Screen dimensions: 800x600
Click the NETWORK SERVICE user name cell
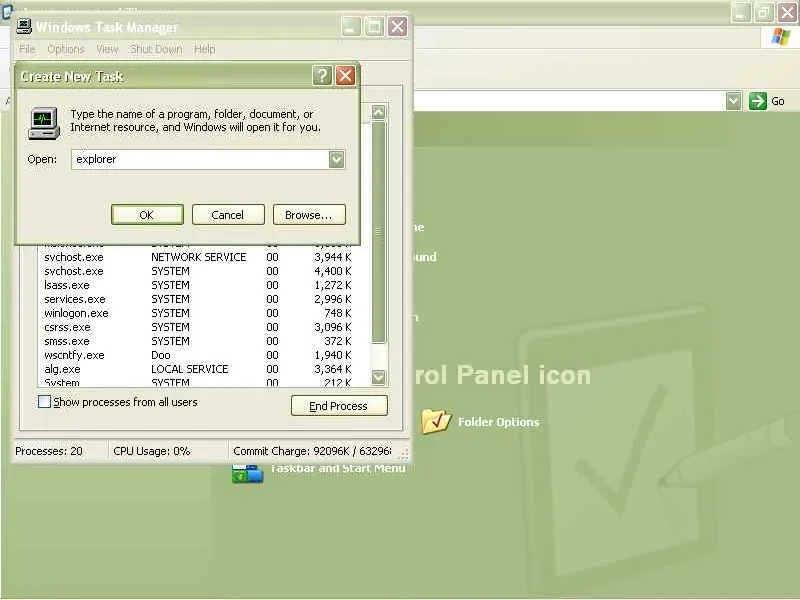pyautogui.click(x=198, y=257)
